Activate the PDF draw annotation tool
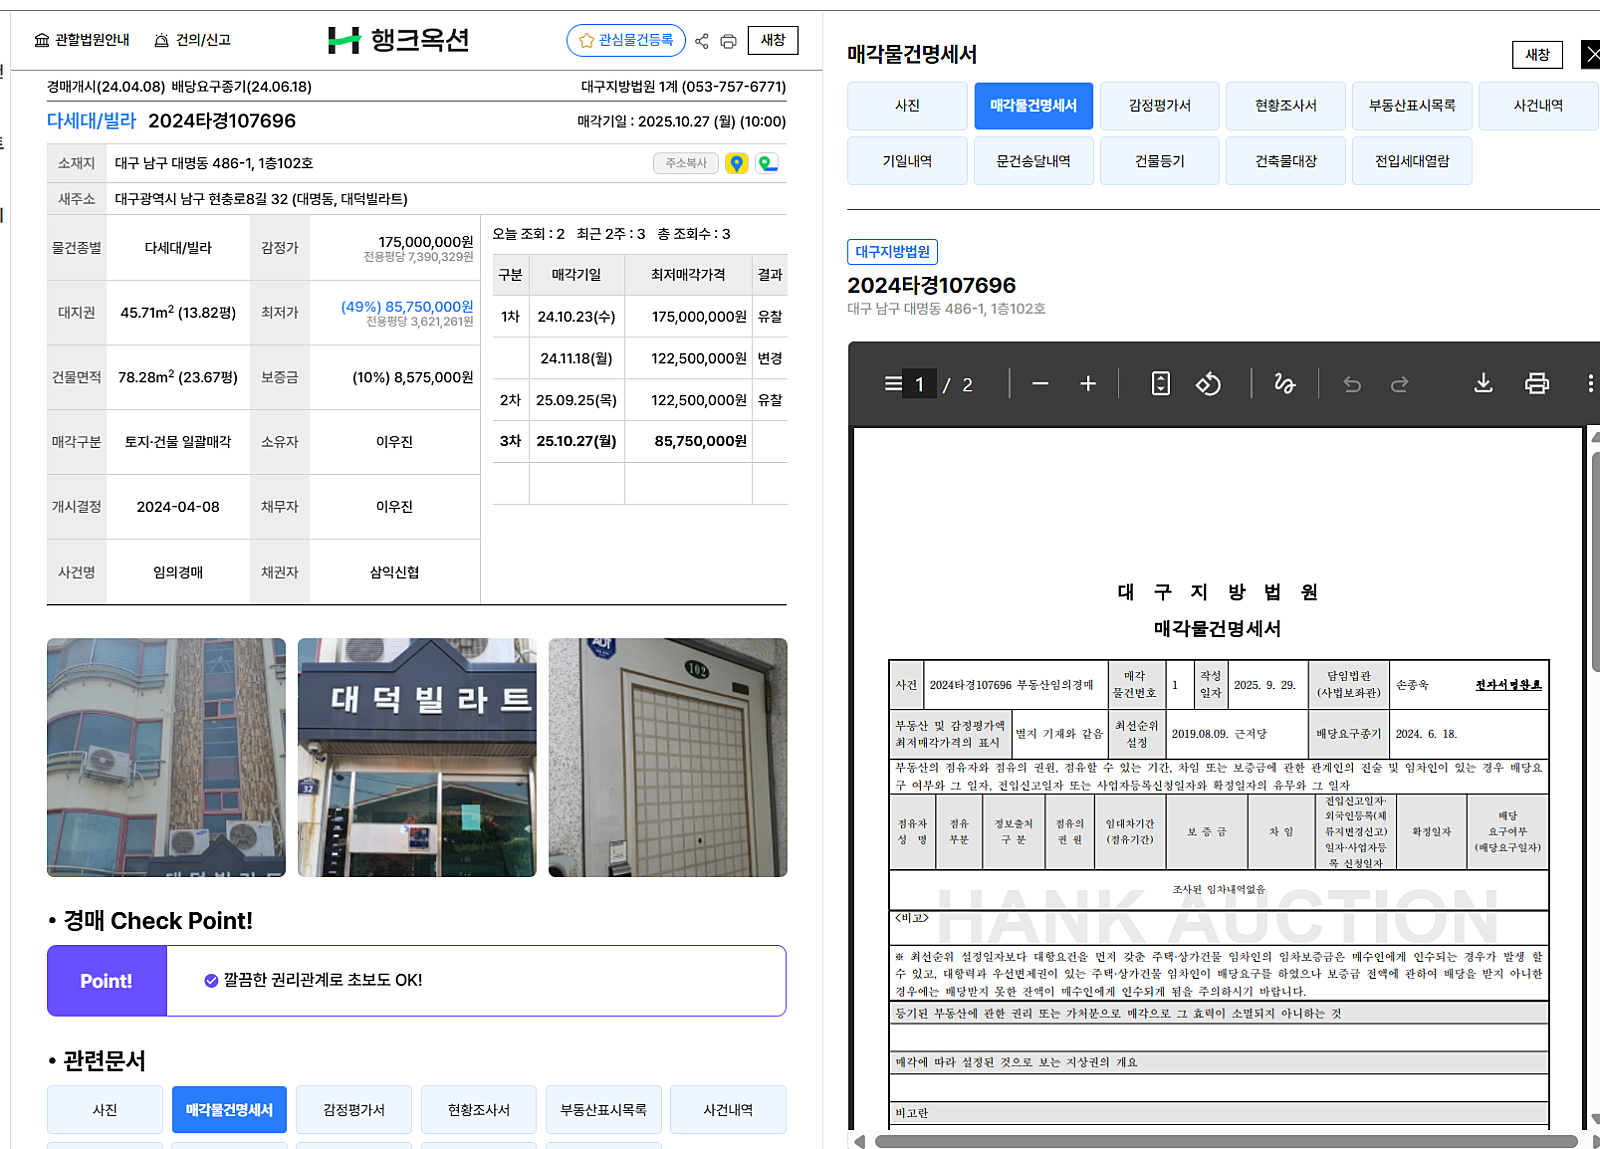This screenshot has height=1149, width=1600. pos(1284,384)
